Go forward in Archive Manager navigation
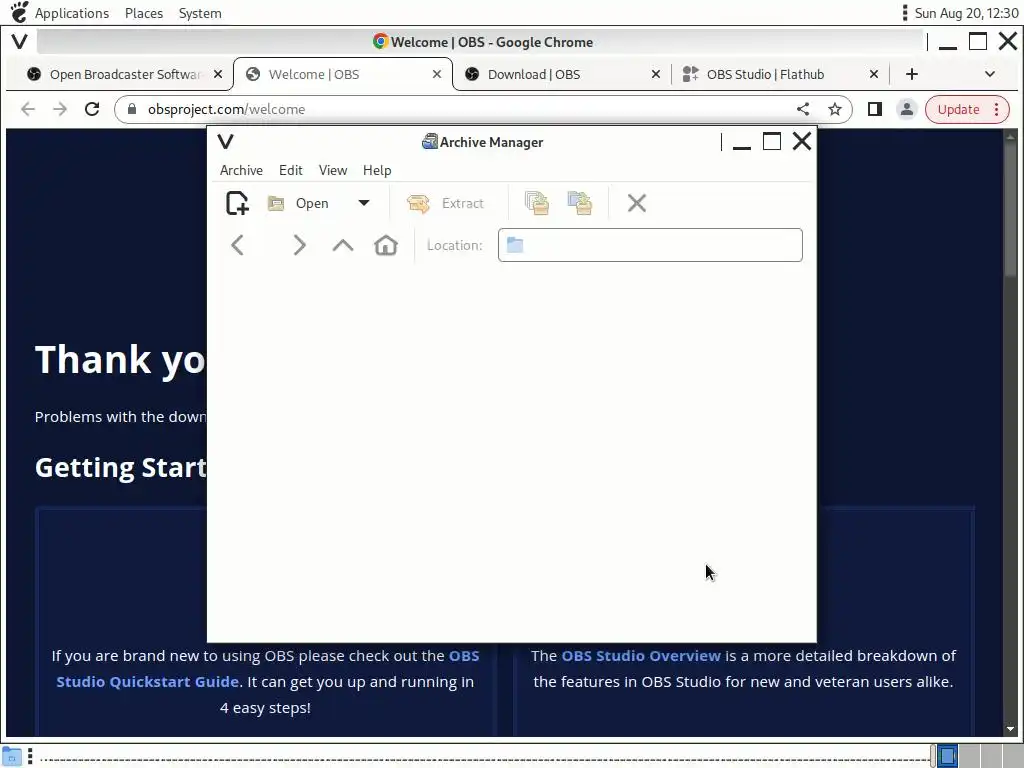 point(299,246)
